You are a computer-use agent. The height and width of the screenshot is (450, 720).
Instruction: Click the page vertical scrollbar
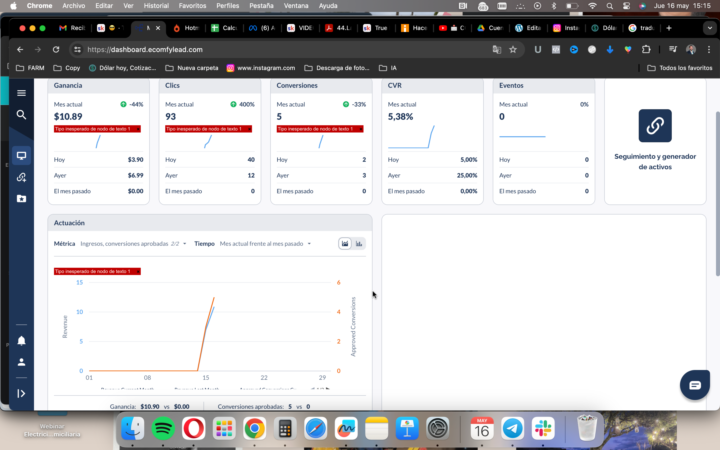coord(717,194)
